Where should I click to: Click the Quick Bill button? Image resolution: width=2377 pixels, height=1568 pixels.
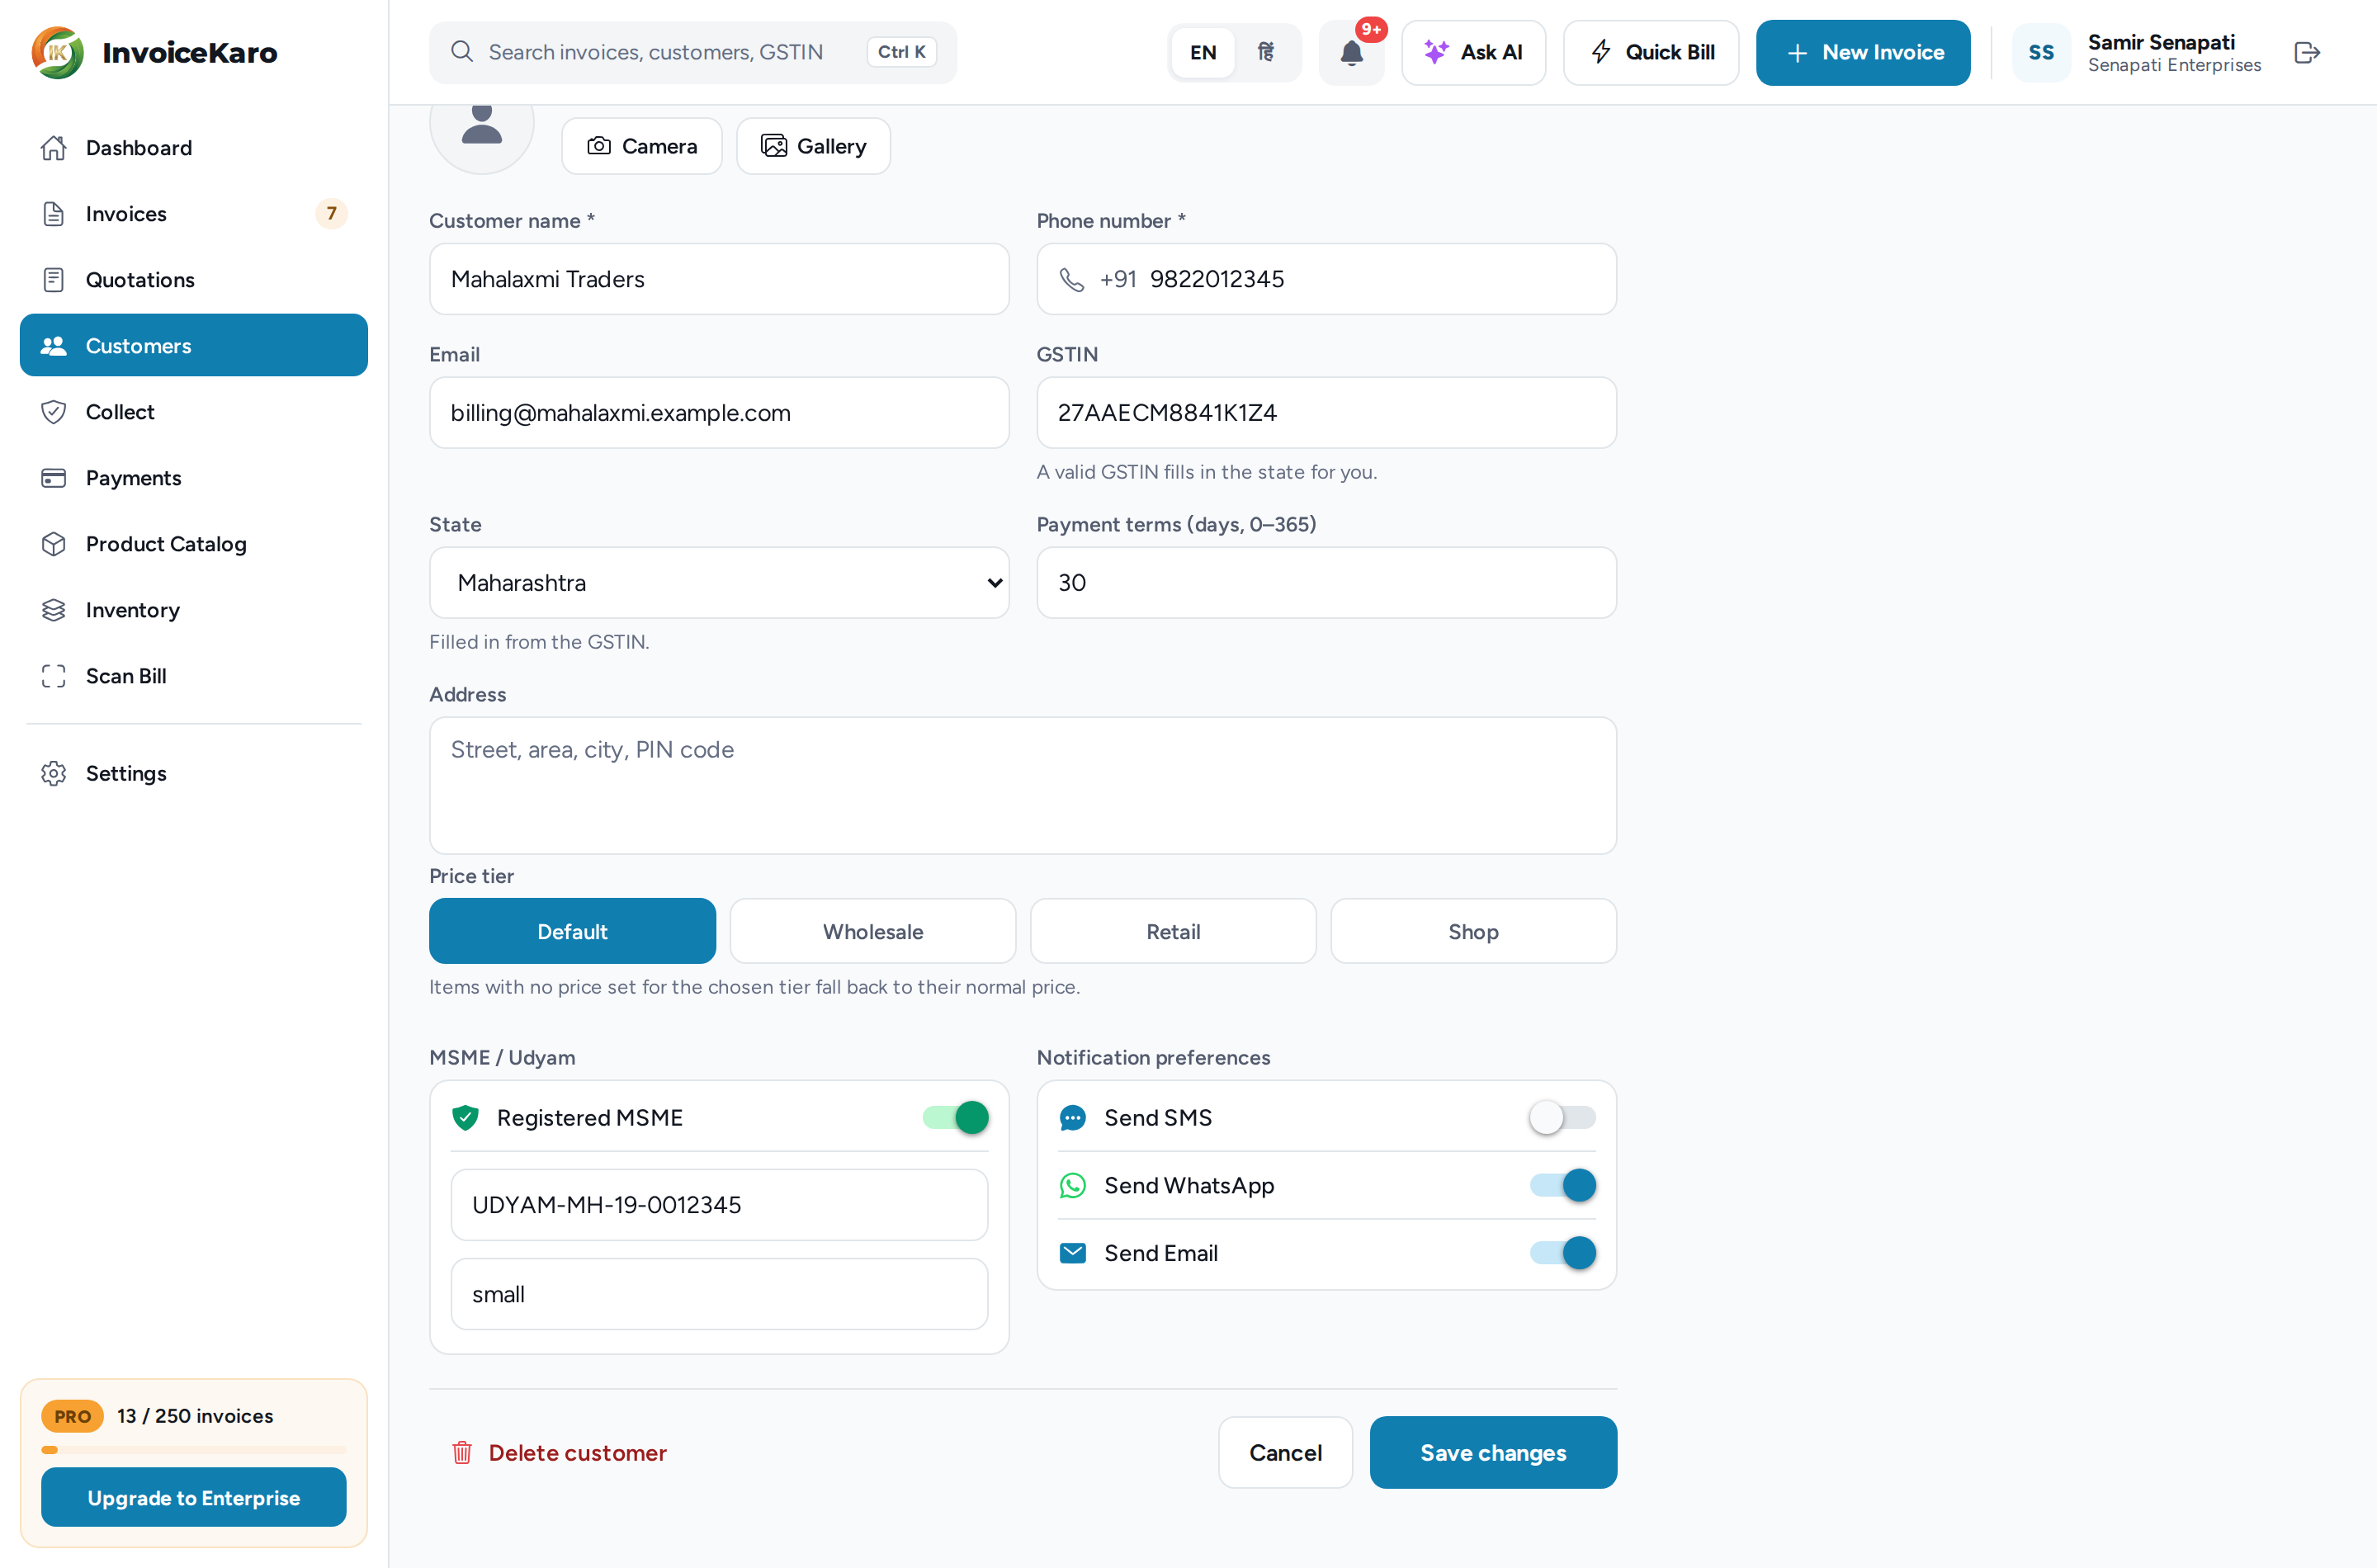point(1651,52)
